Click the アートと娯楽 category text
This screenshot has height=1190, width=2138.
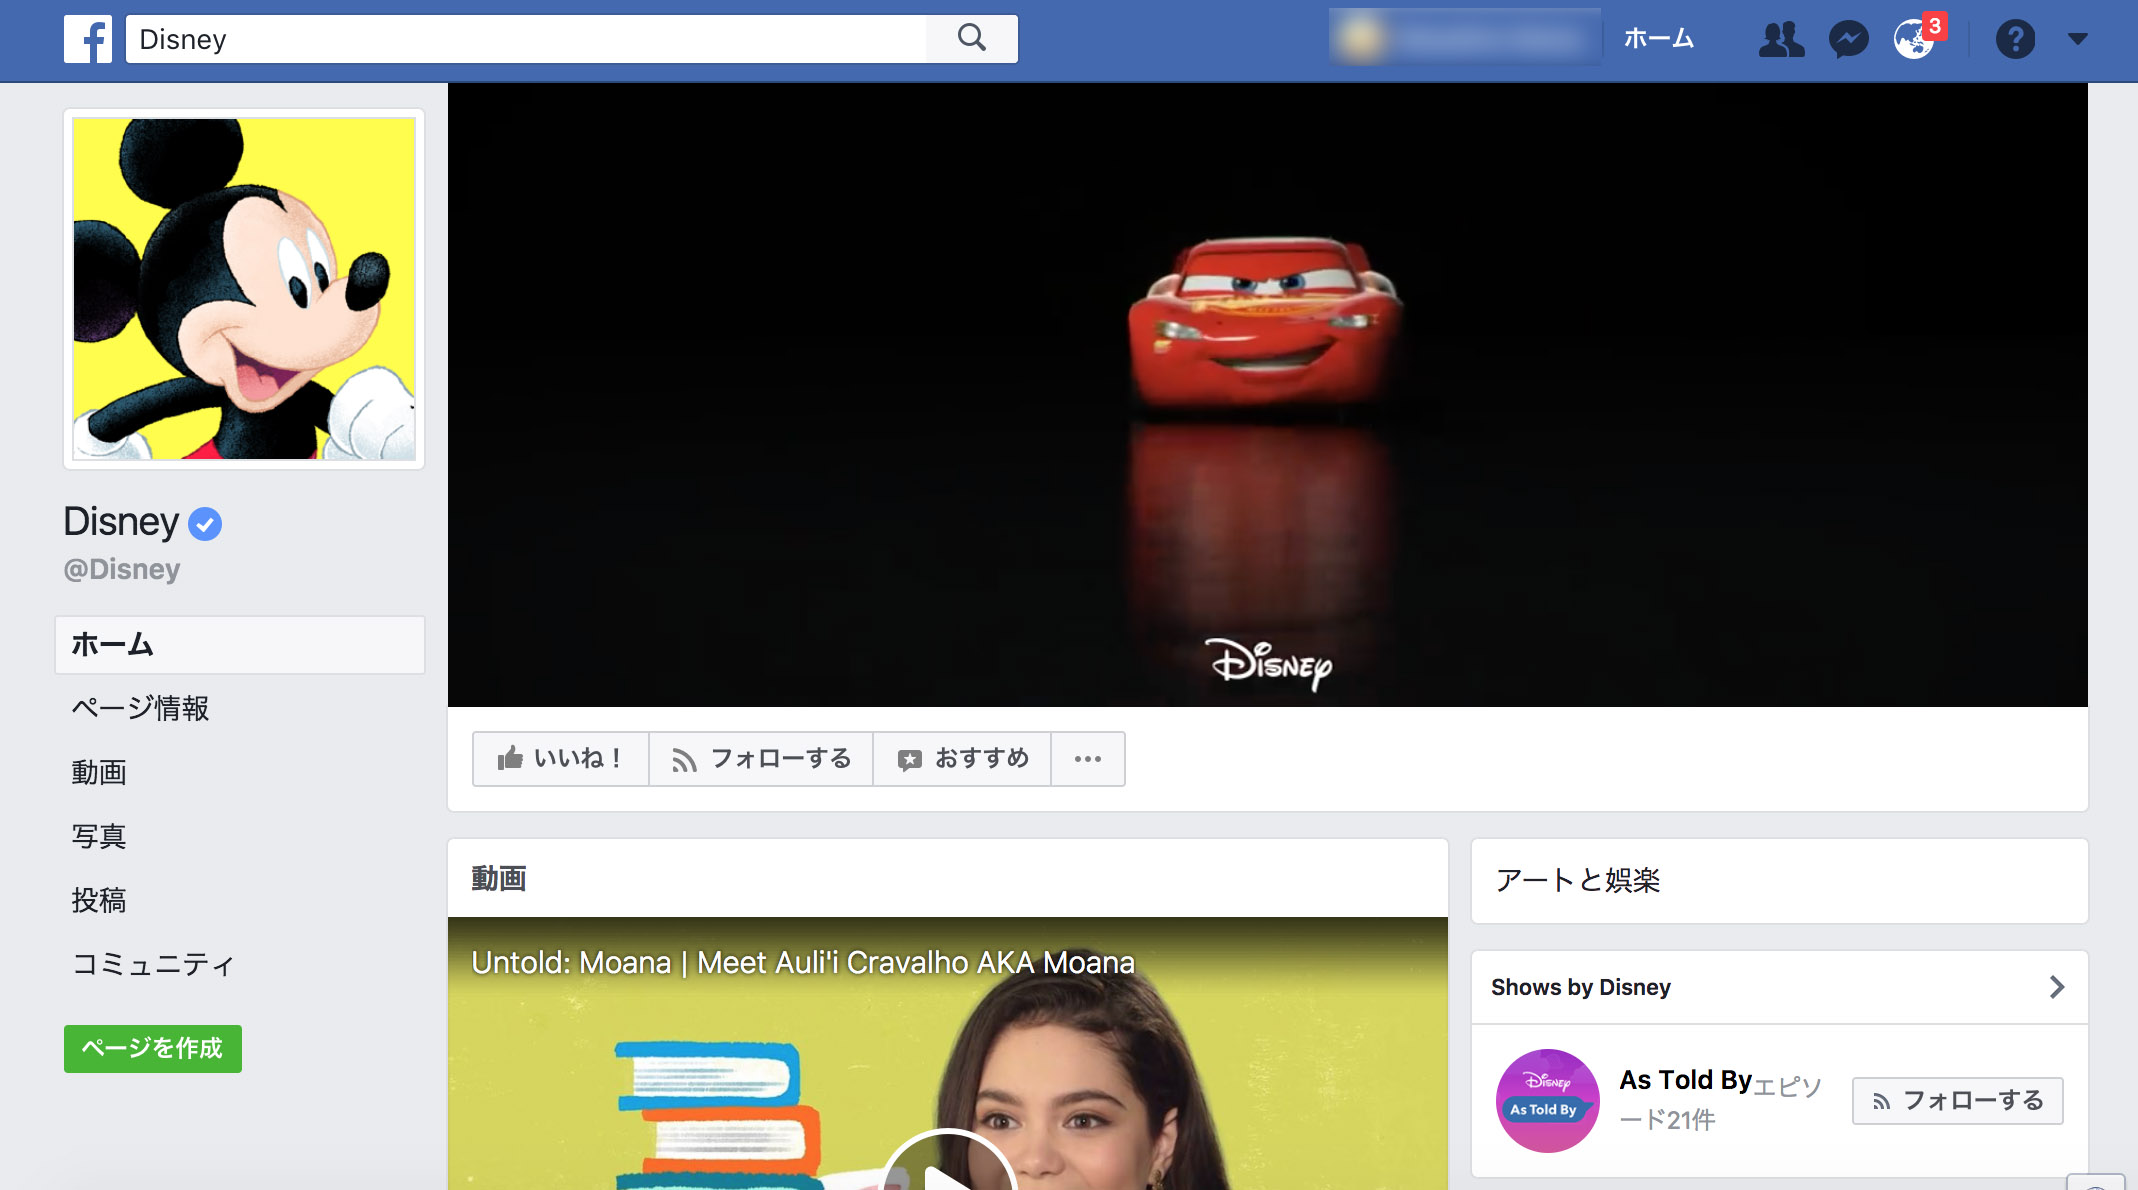click(x=1578, y=880)
